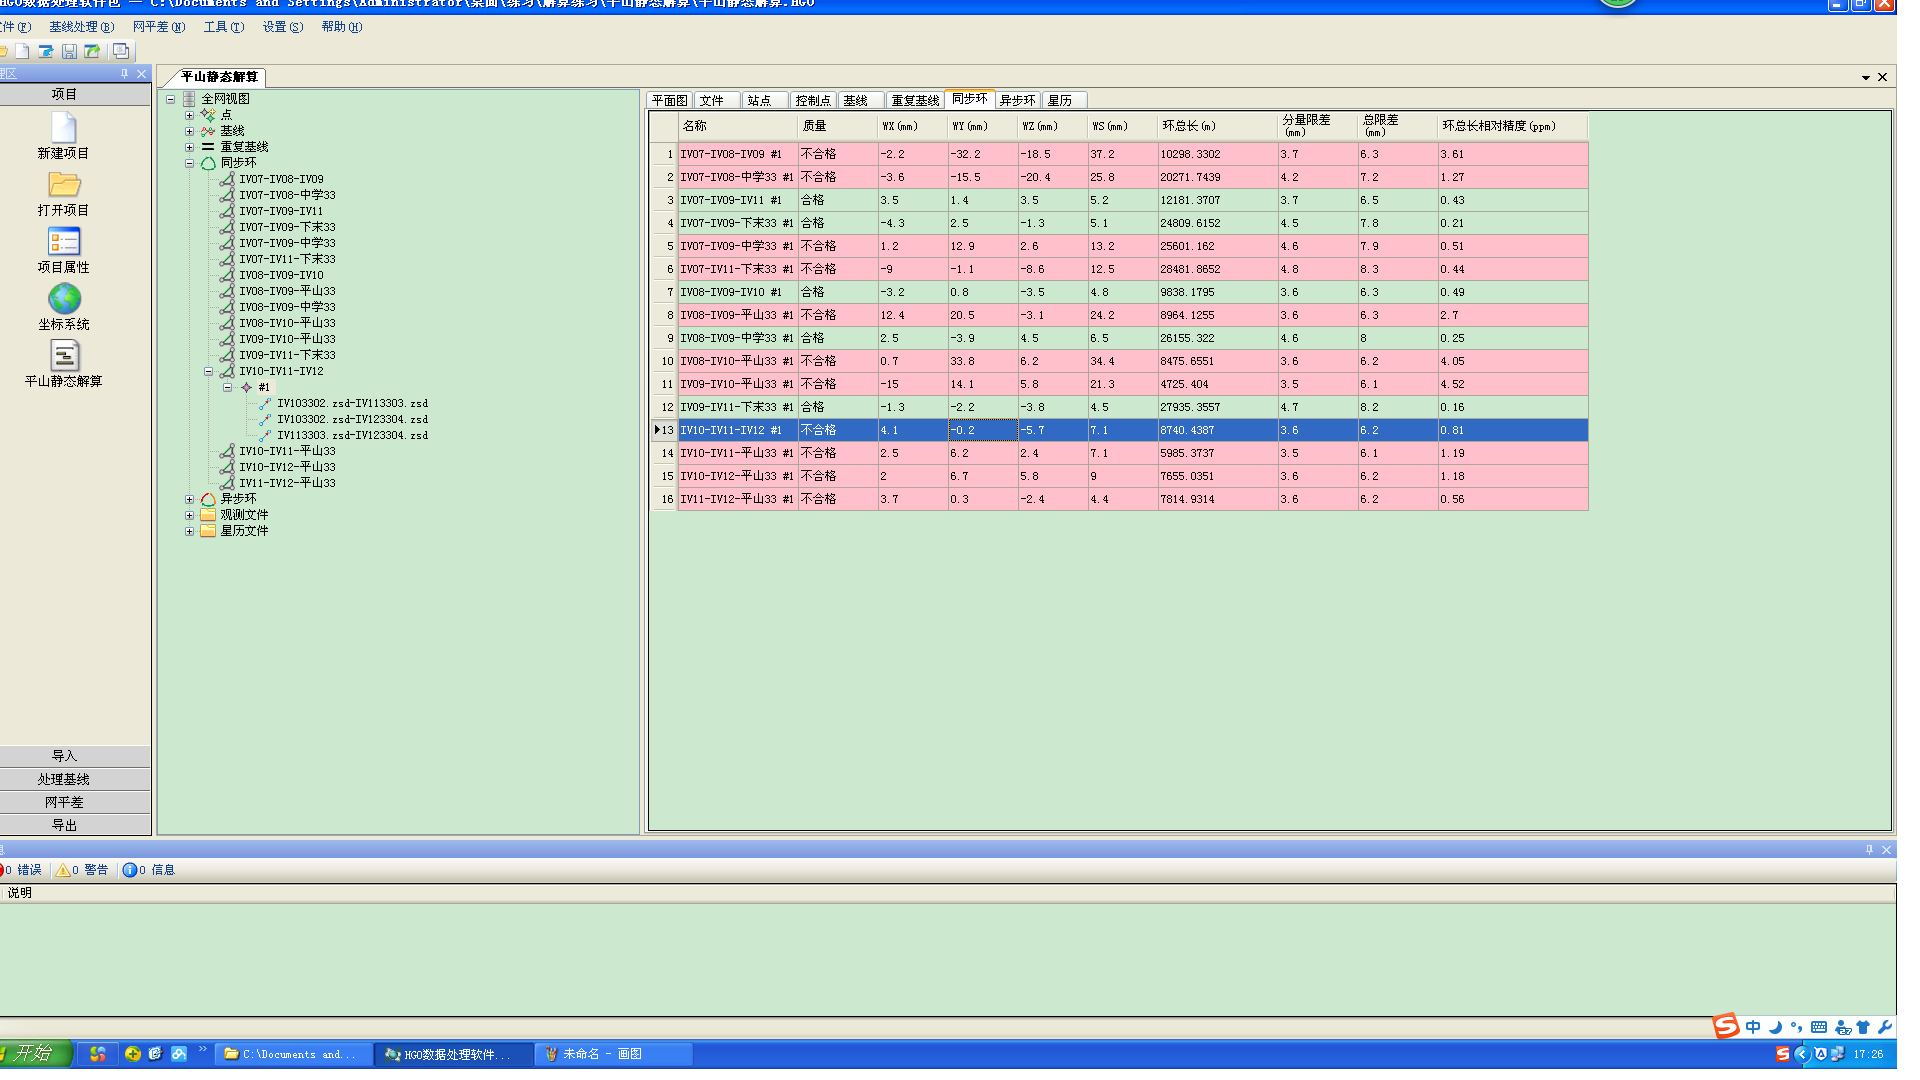Switch to 未命名 - 画图 taskbar window
This screenshot has width=1920, height=1080.
[612, 1054]
